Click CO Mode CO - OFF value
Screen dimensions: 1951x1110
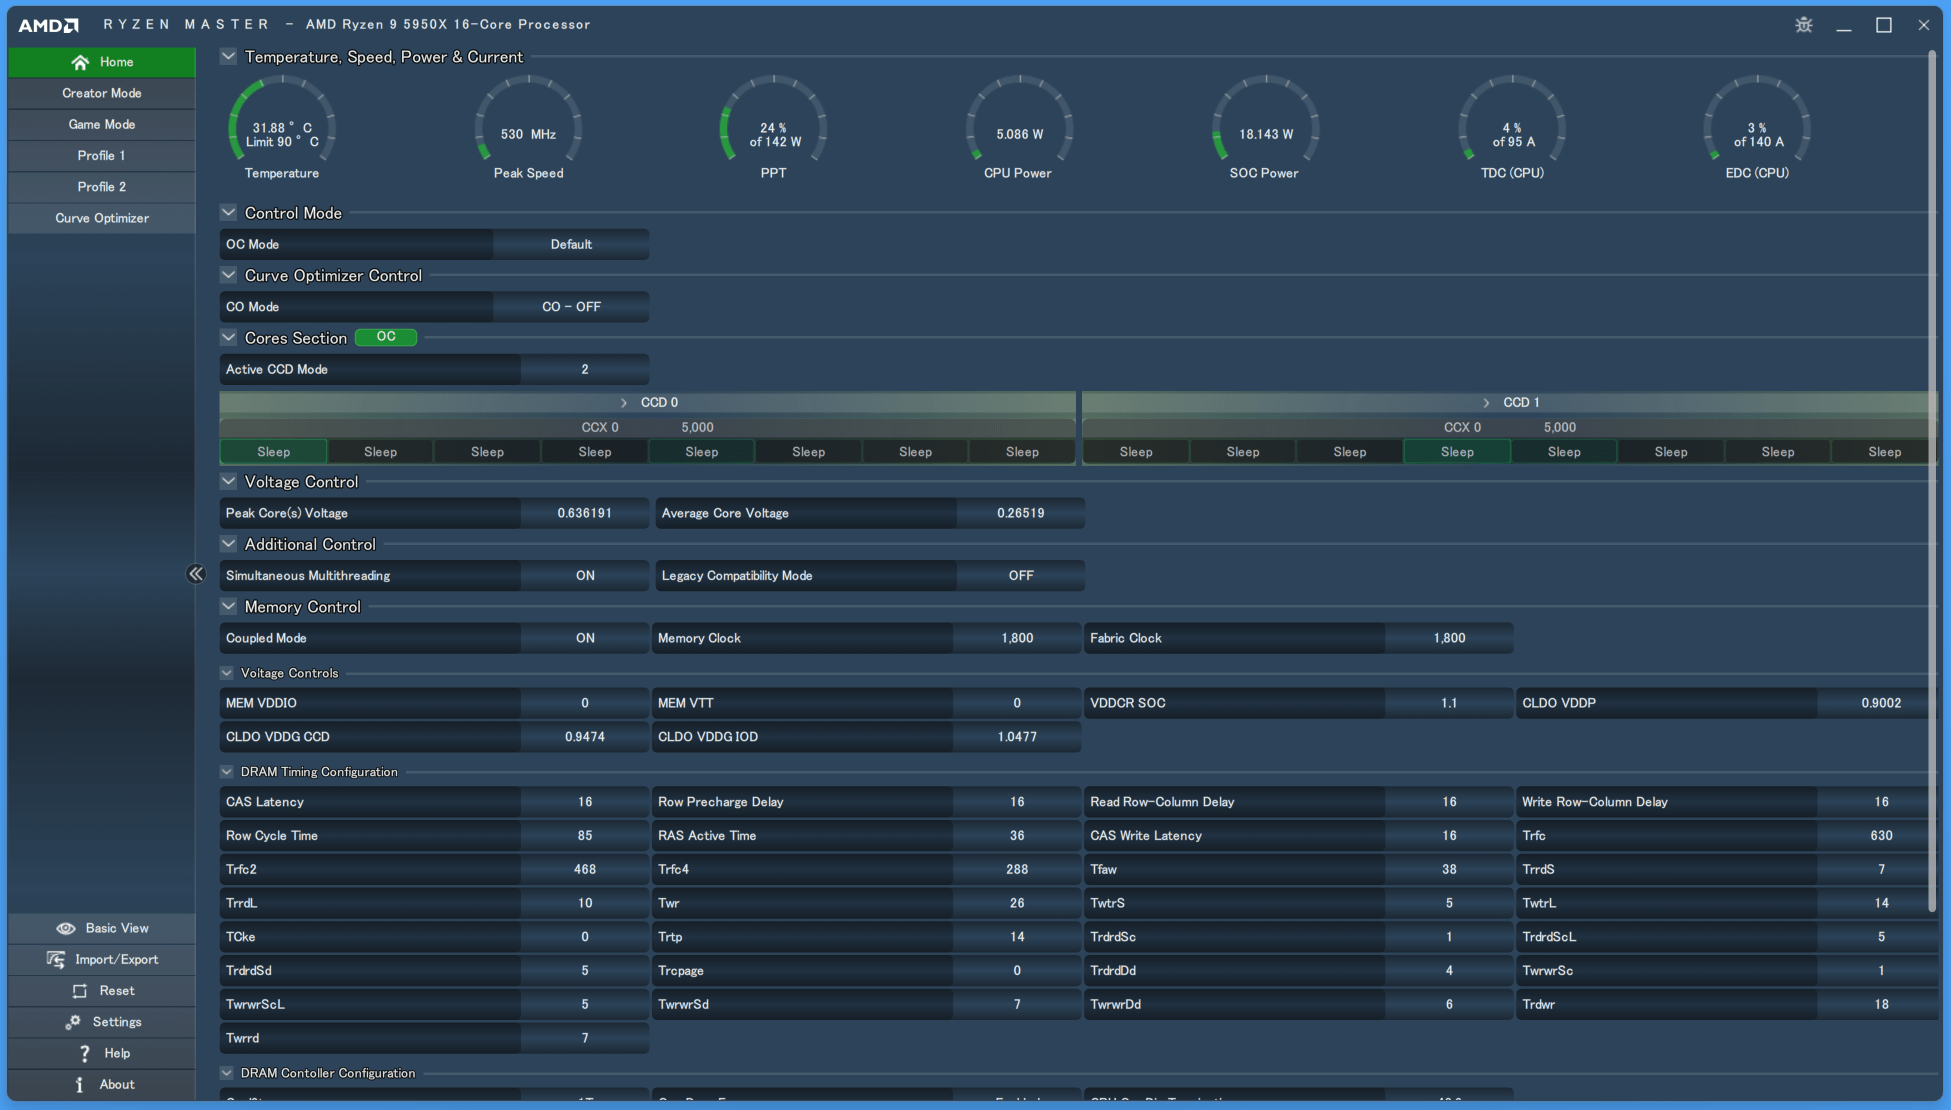pos(571,307)
